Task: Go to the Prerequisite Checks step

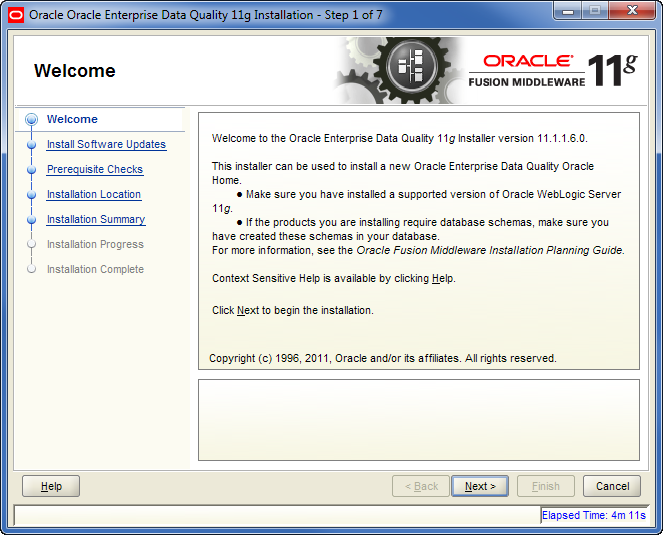Action: coord(95,170)
